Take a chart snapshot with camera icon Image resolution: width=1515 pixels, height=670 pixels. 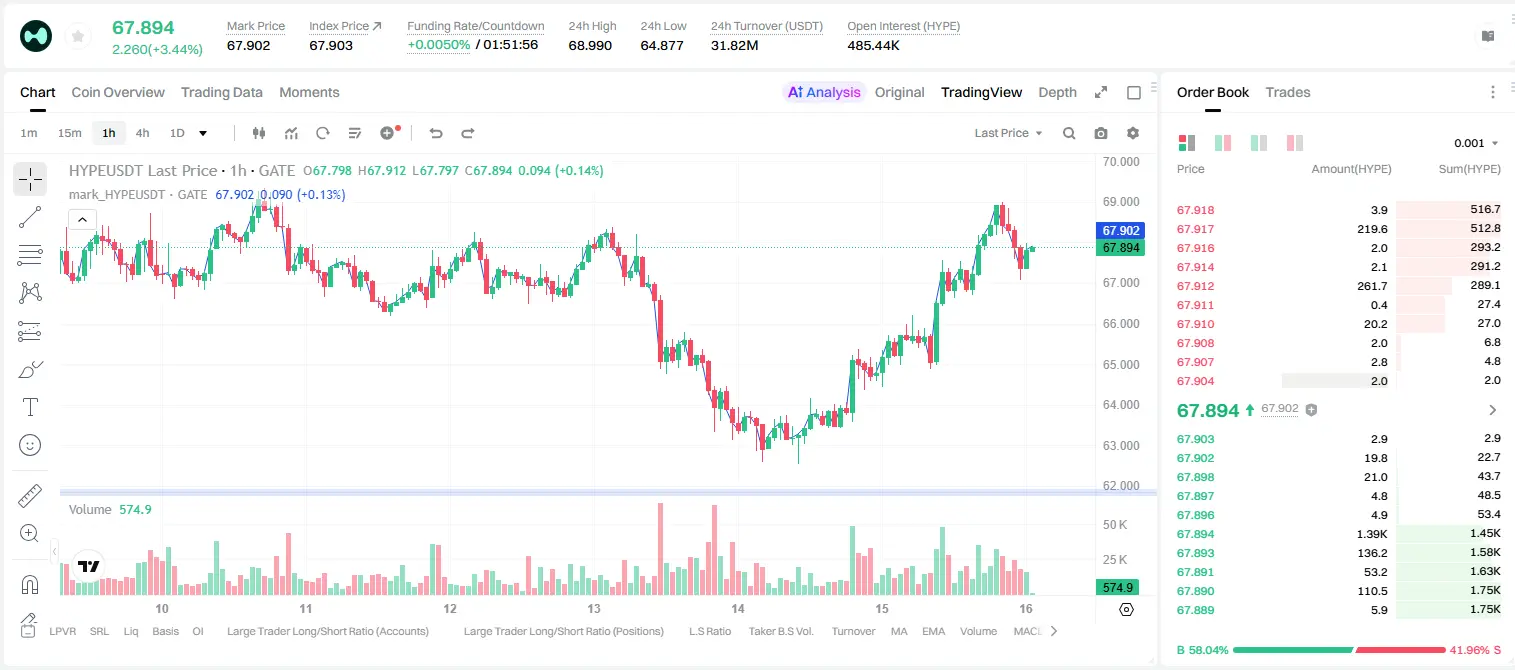(1101, 133)
